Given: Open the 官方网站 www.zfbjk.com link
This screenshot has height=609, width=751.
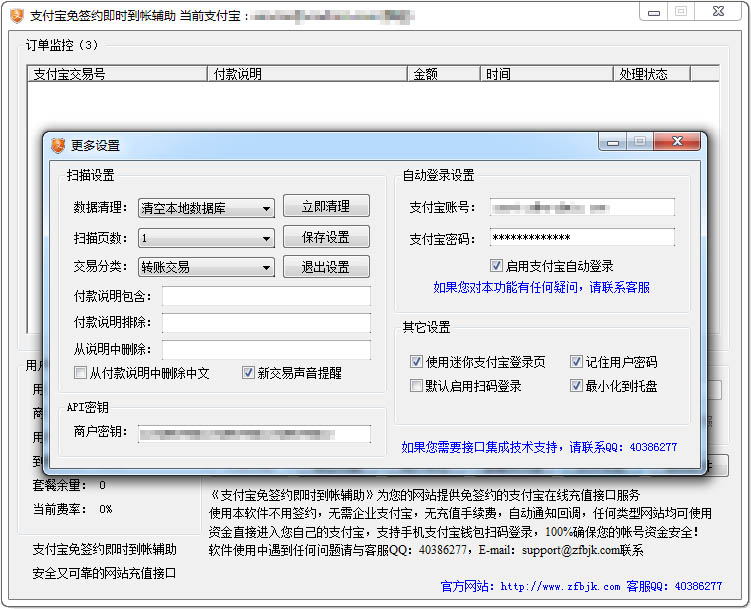Looking at the screenshot, I should 560,586.
